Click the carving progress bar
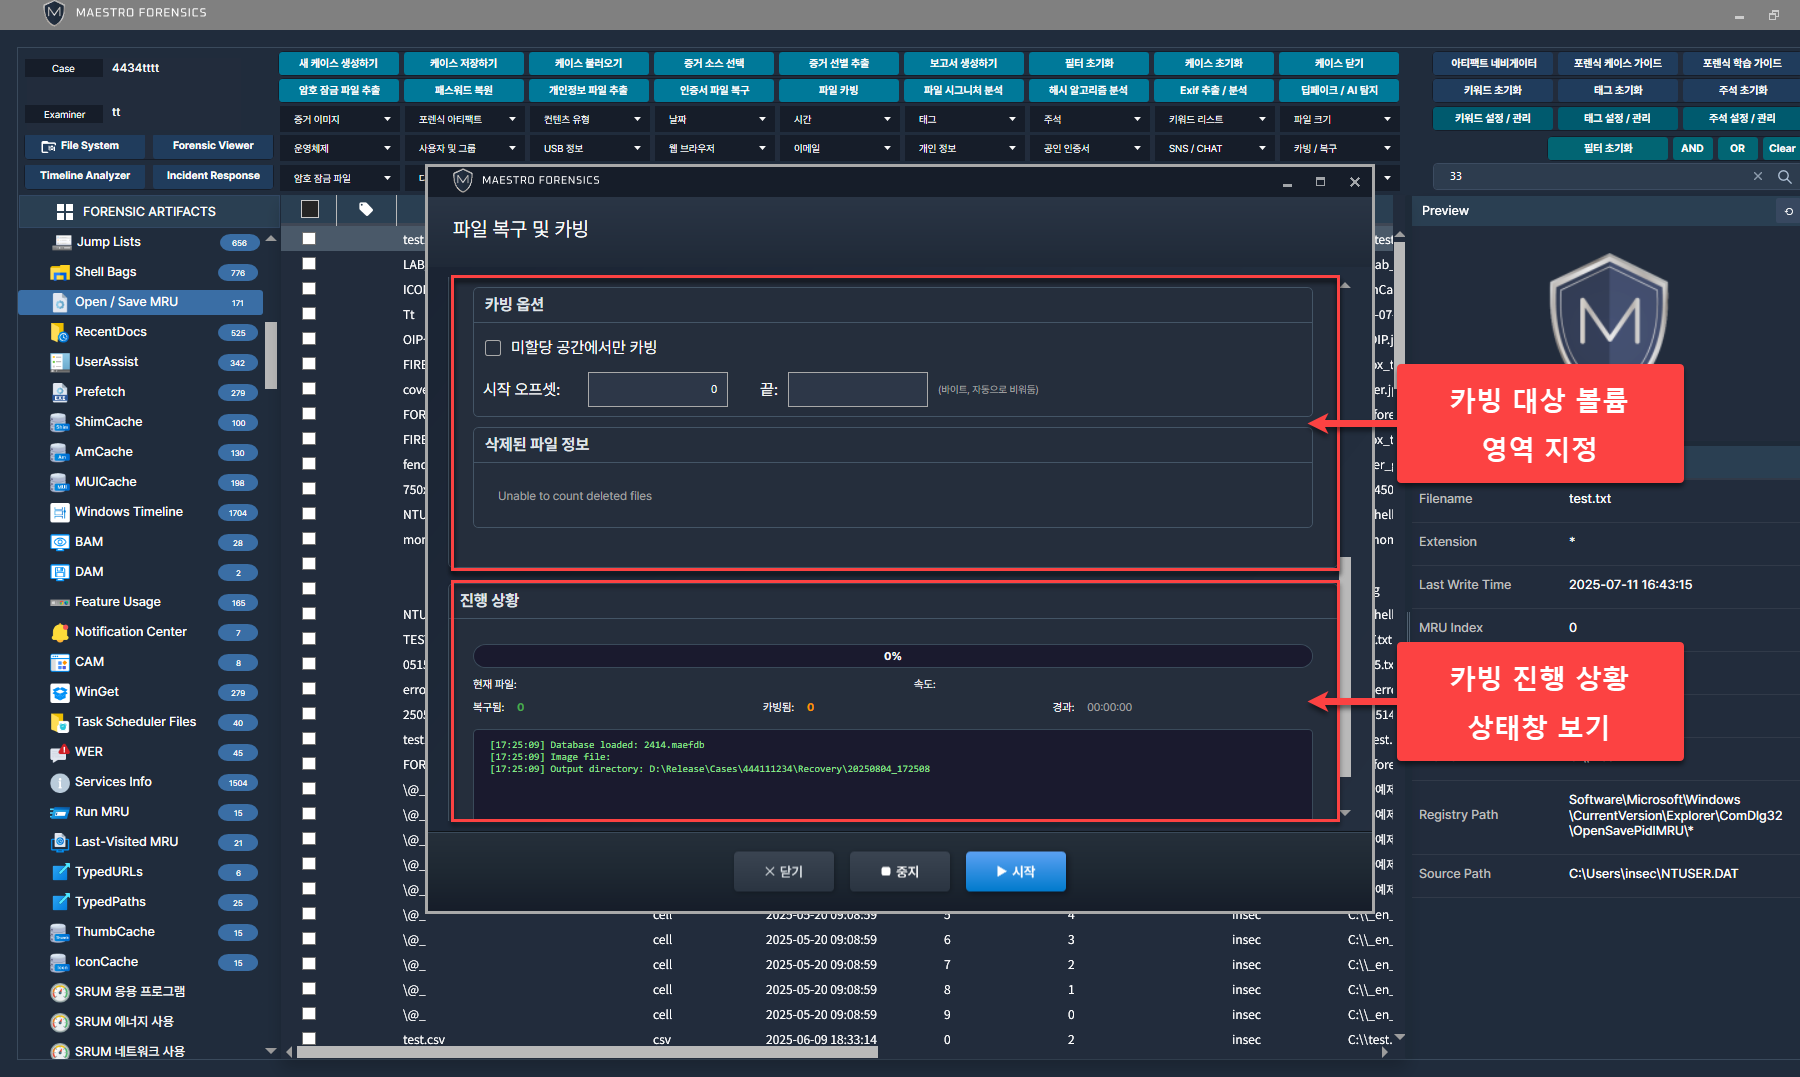Screen dimensions: 1800x1077 click(892, 656)
